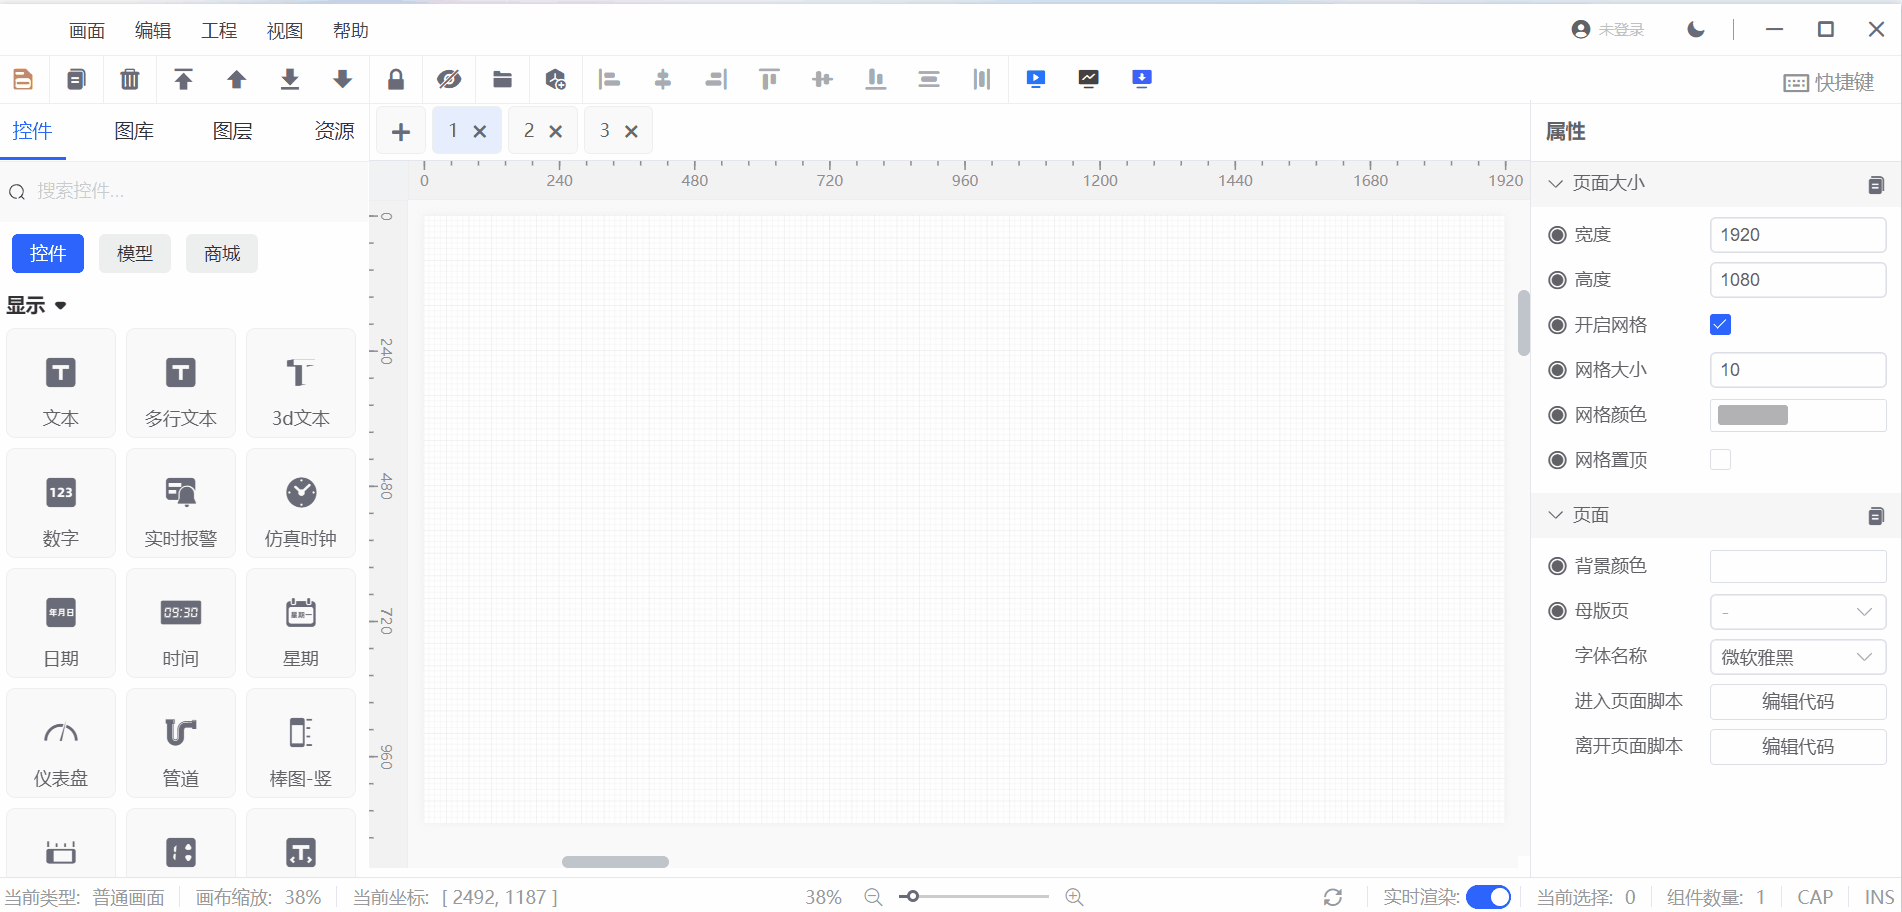
Task: Select the move-to-top layer icon
Action: coord(183,79)
